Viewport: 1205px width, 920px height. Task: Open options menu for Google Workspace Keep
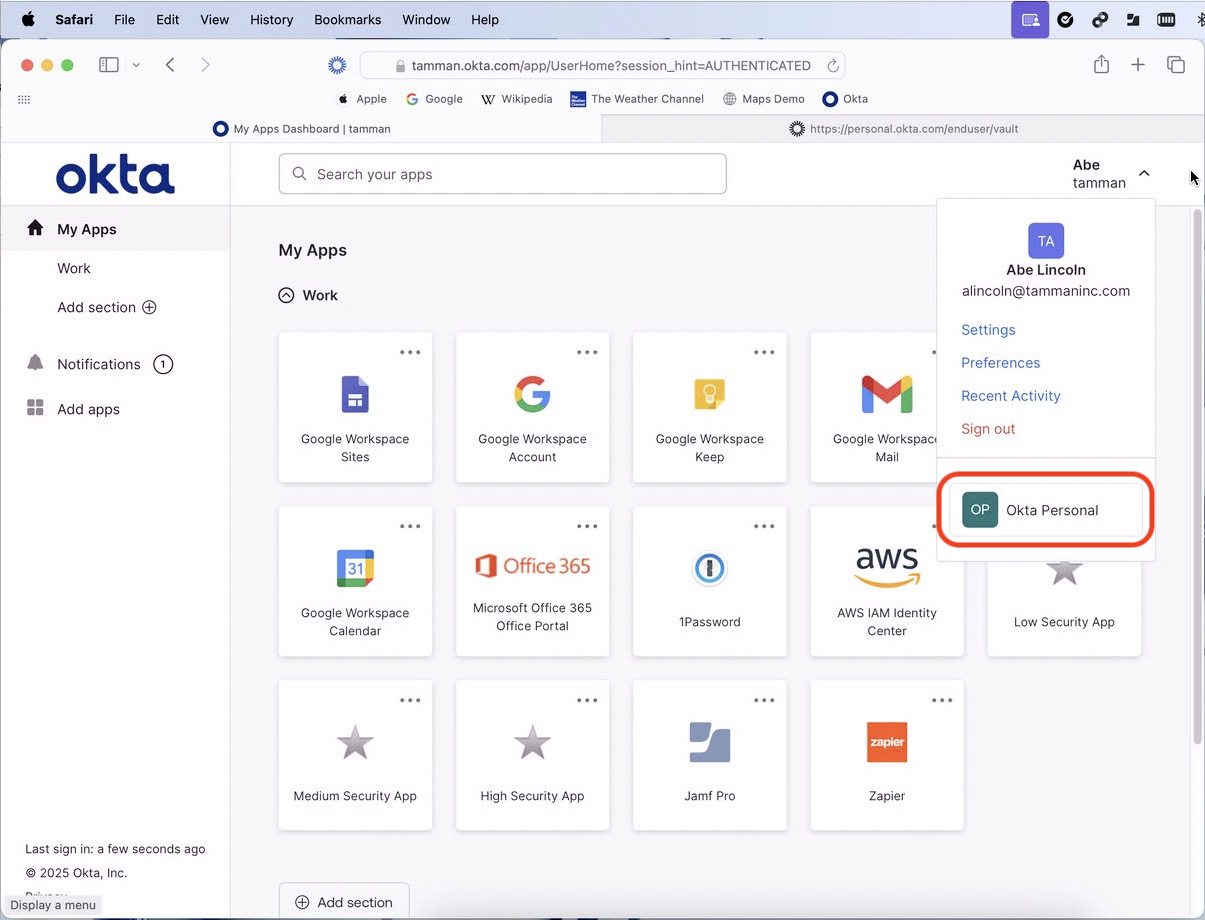[764, 352]
